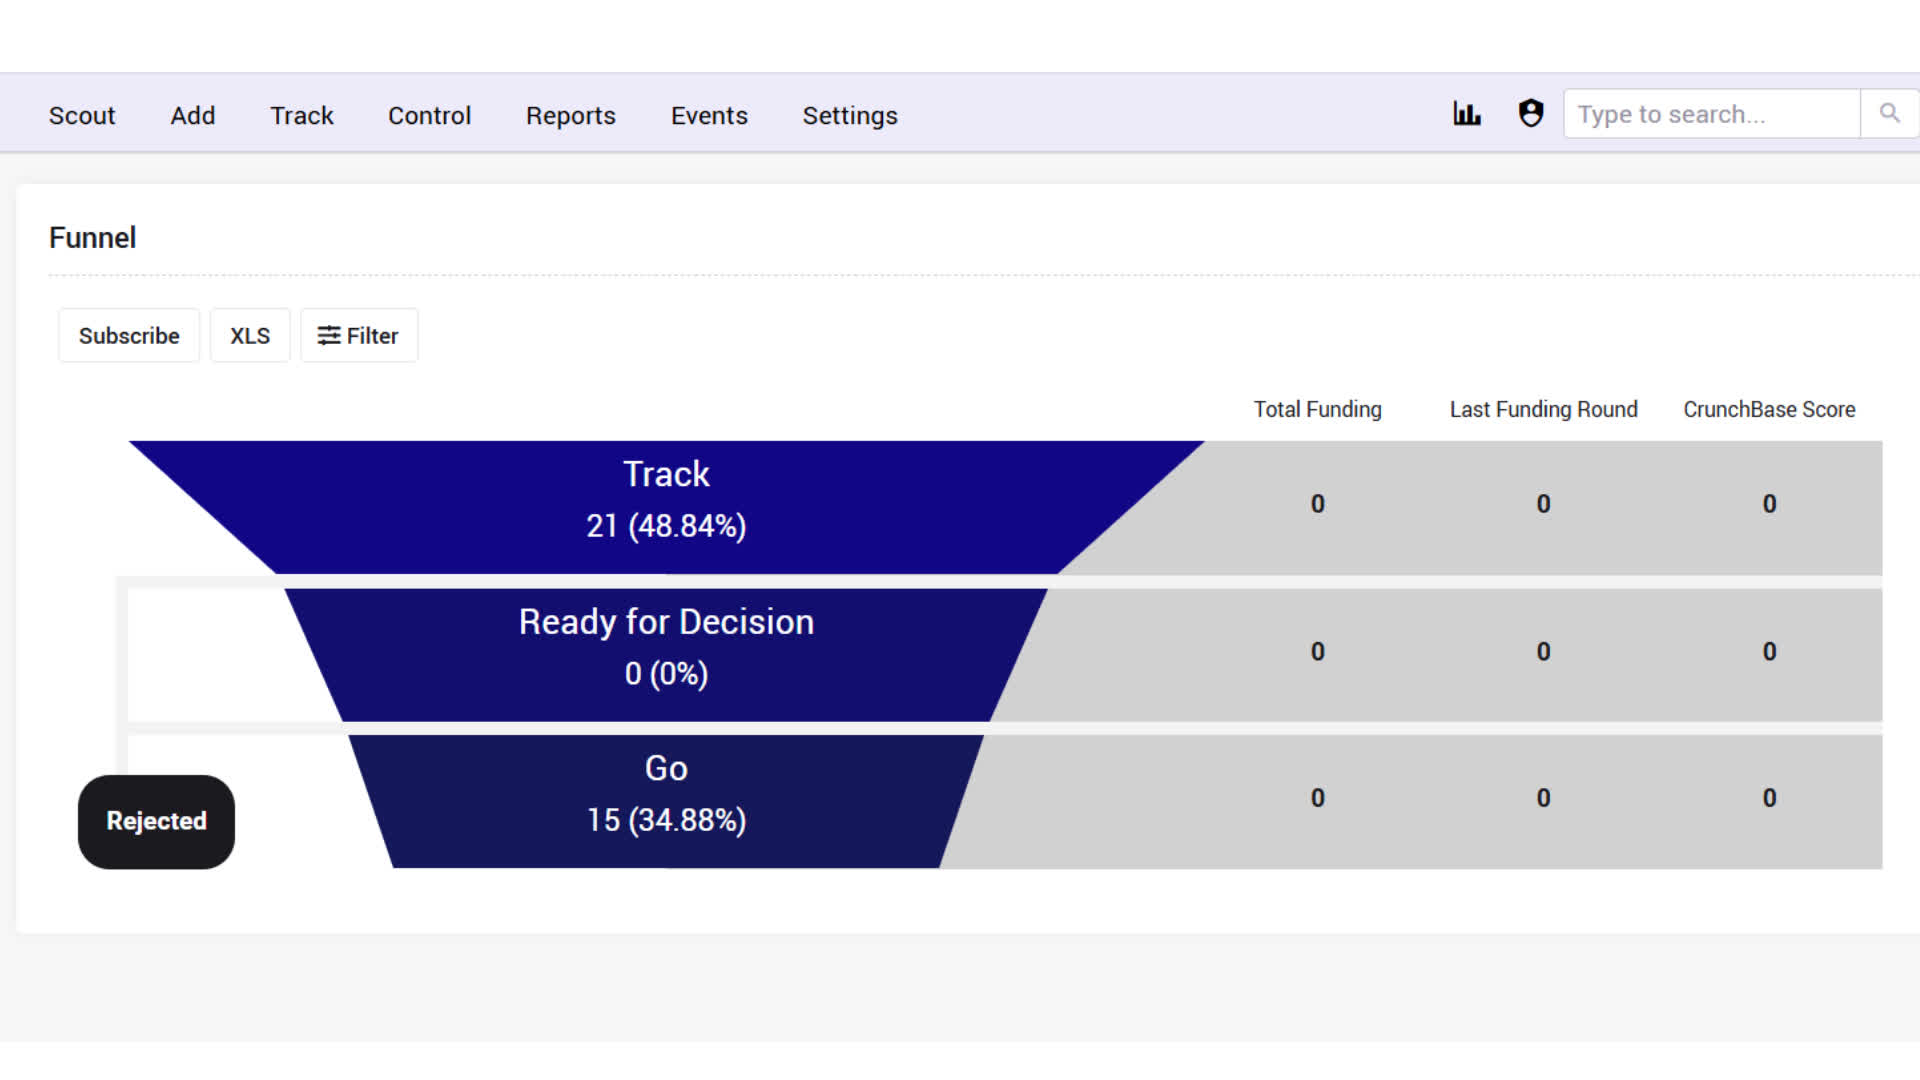1920x1080 pixels.
Task: Open the Reports menu
Action: point(571,116)
